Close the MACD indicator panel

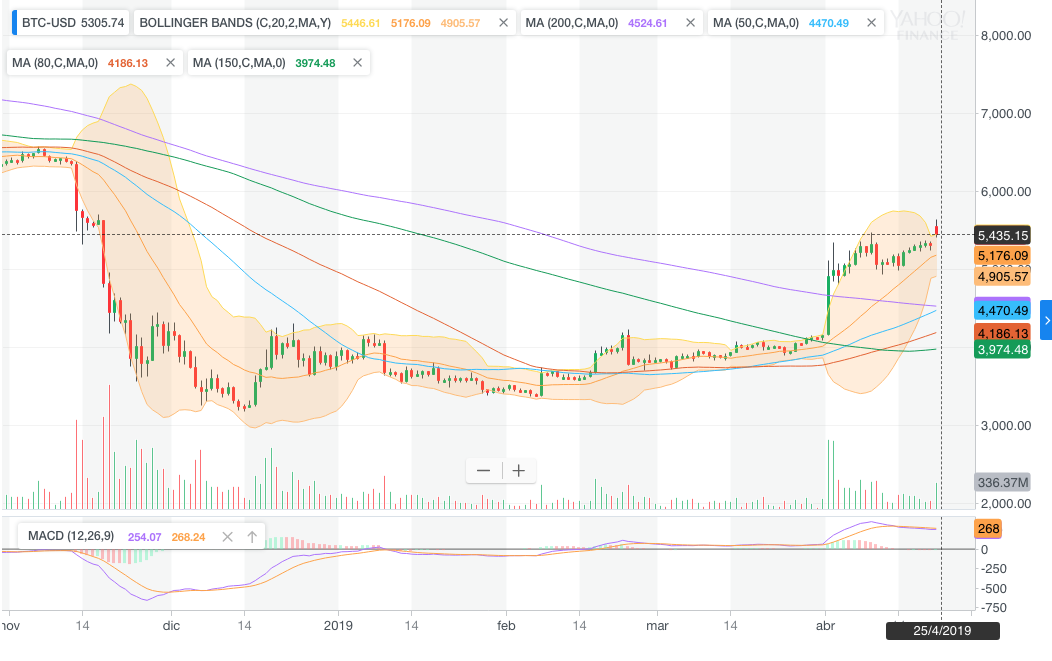(227, 537)
